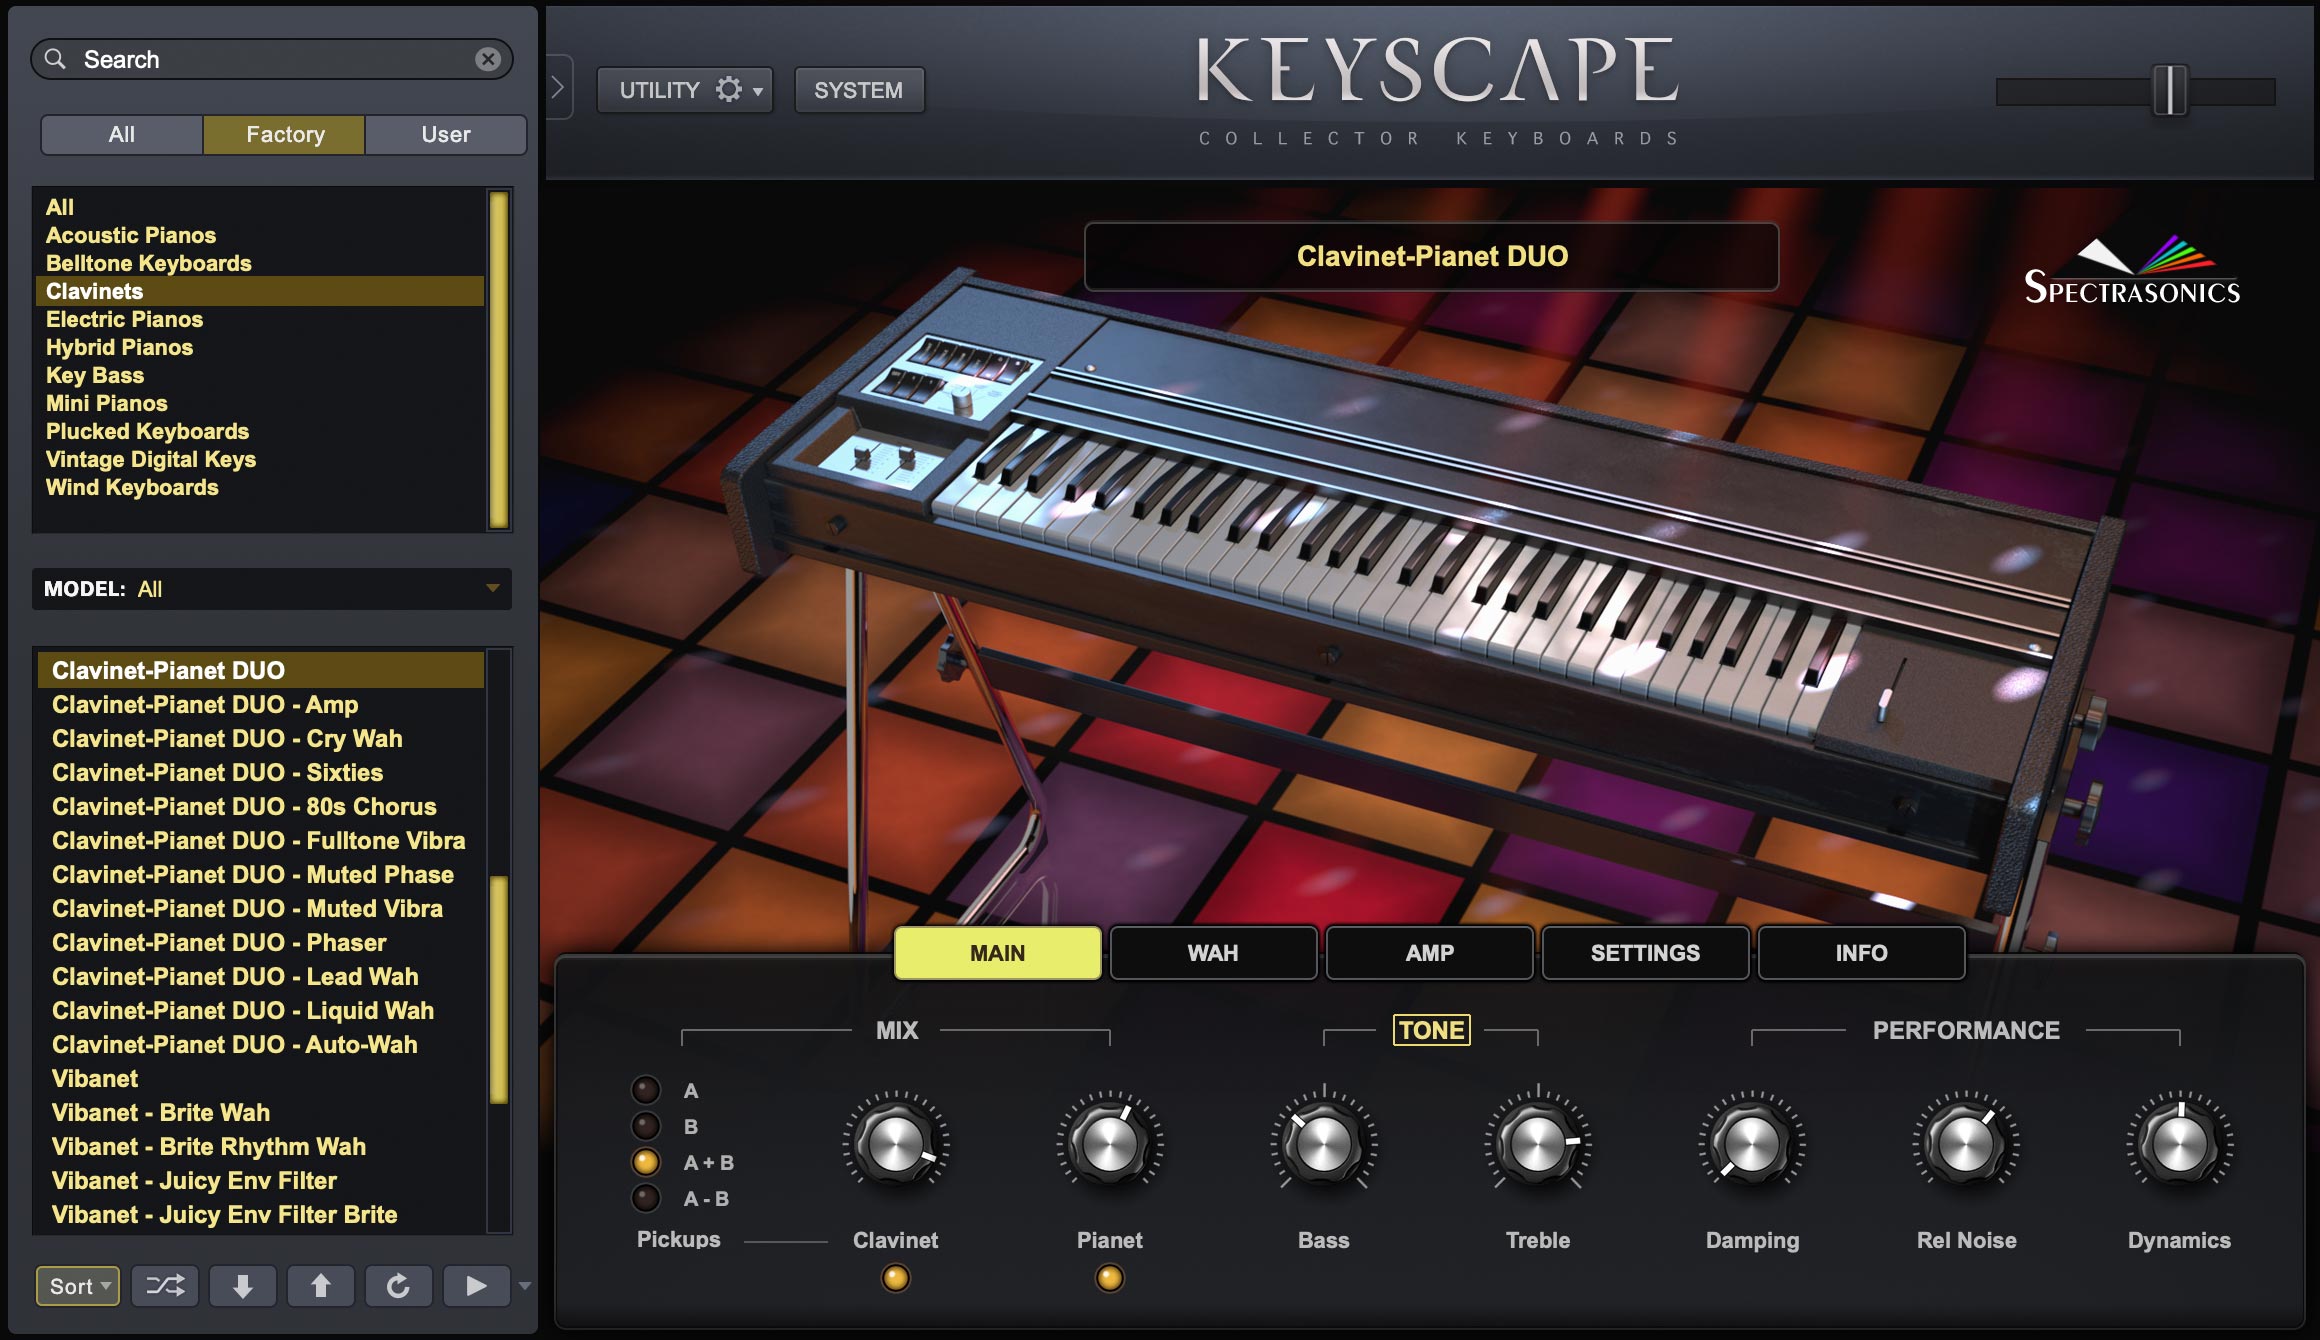
Task: Click the search magnifier icon
Action: pos(56,59)
